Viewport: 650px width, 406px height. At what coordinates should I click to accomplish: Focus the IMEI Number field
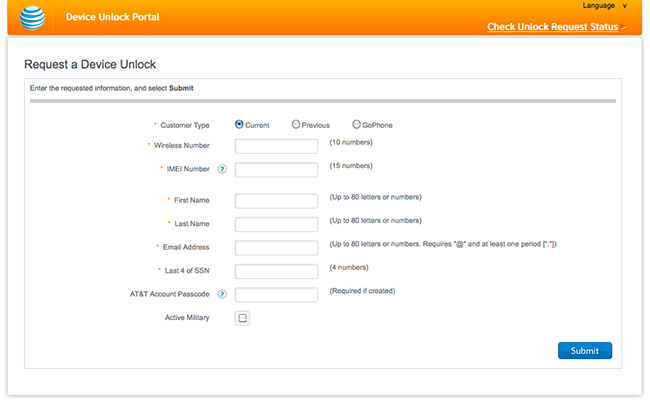tap(276, 170)
